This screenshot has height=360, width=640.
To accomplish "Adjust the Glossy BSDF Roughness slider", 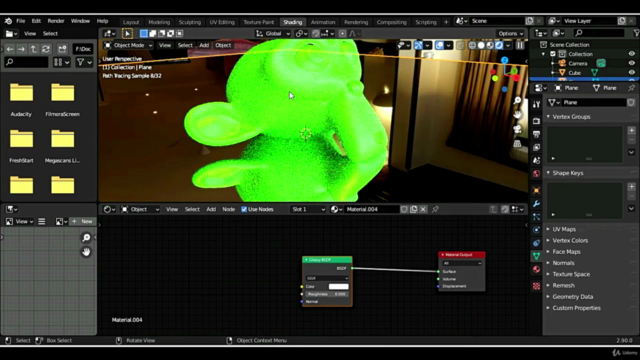I will coord(327,294).
